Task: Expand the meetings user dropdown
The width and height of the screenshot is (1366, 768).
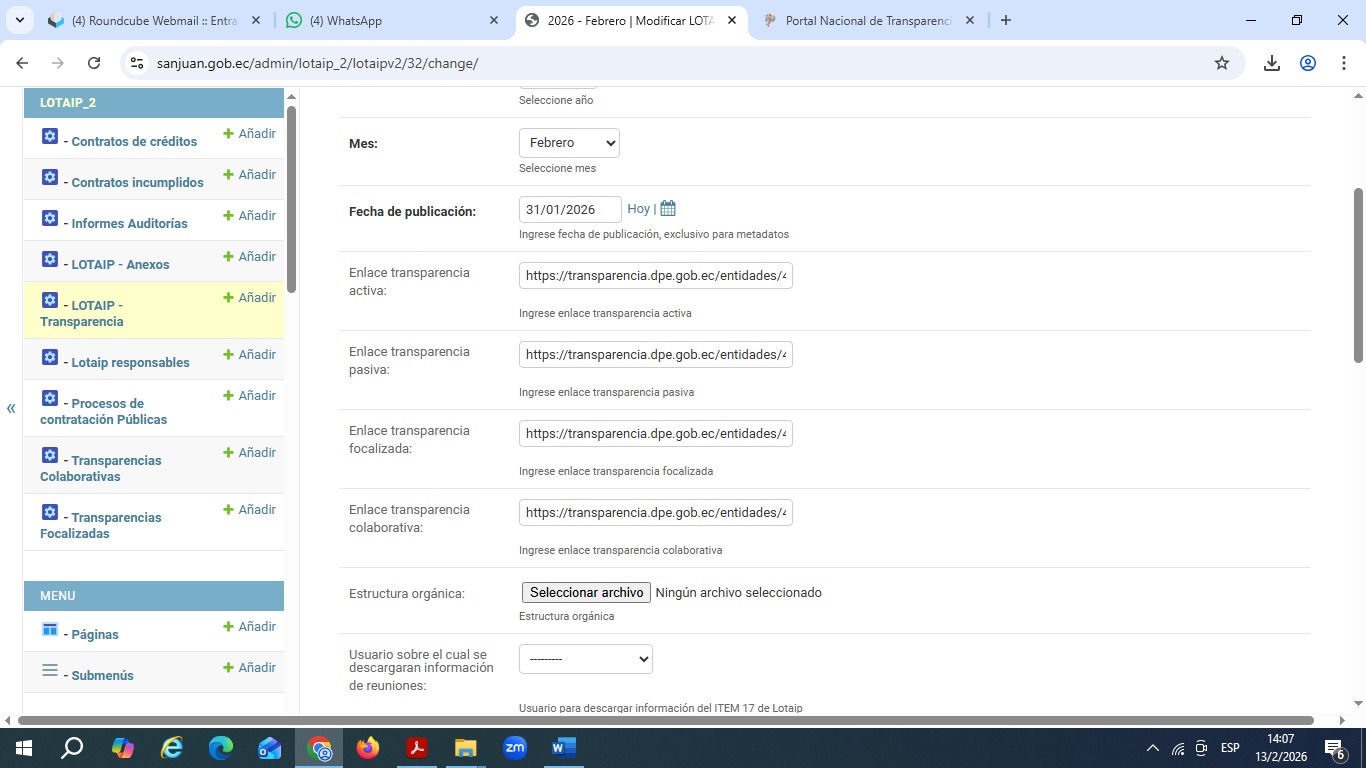Action: pos(585,659)
